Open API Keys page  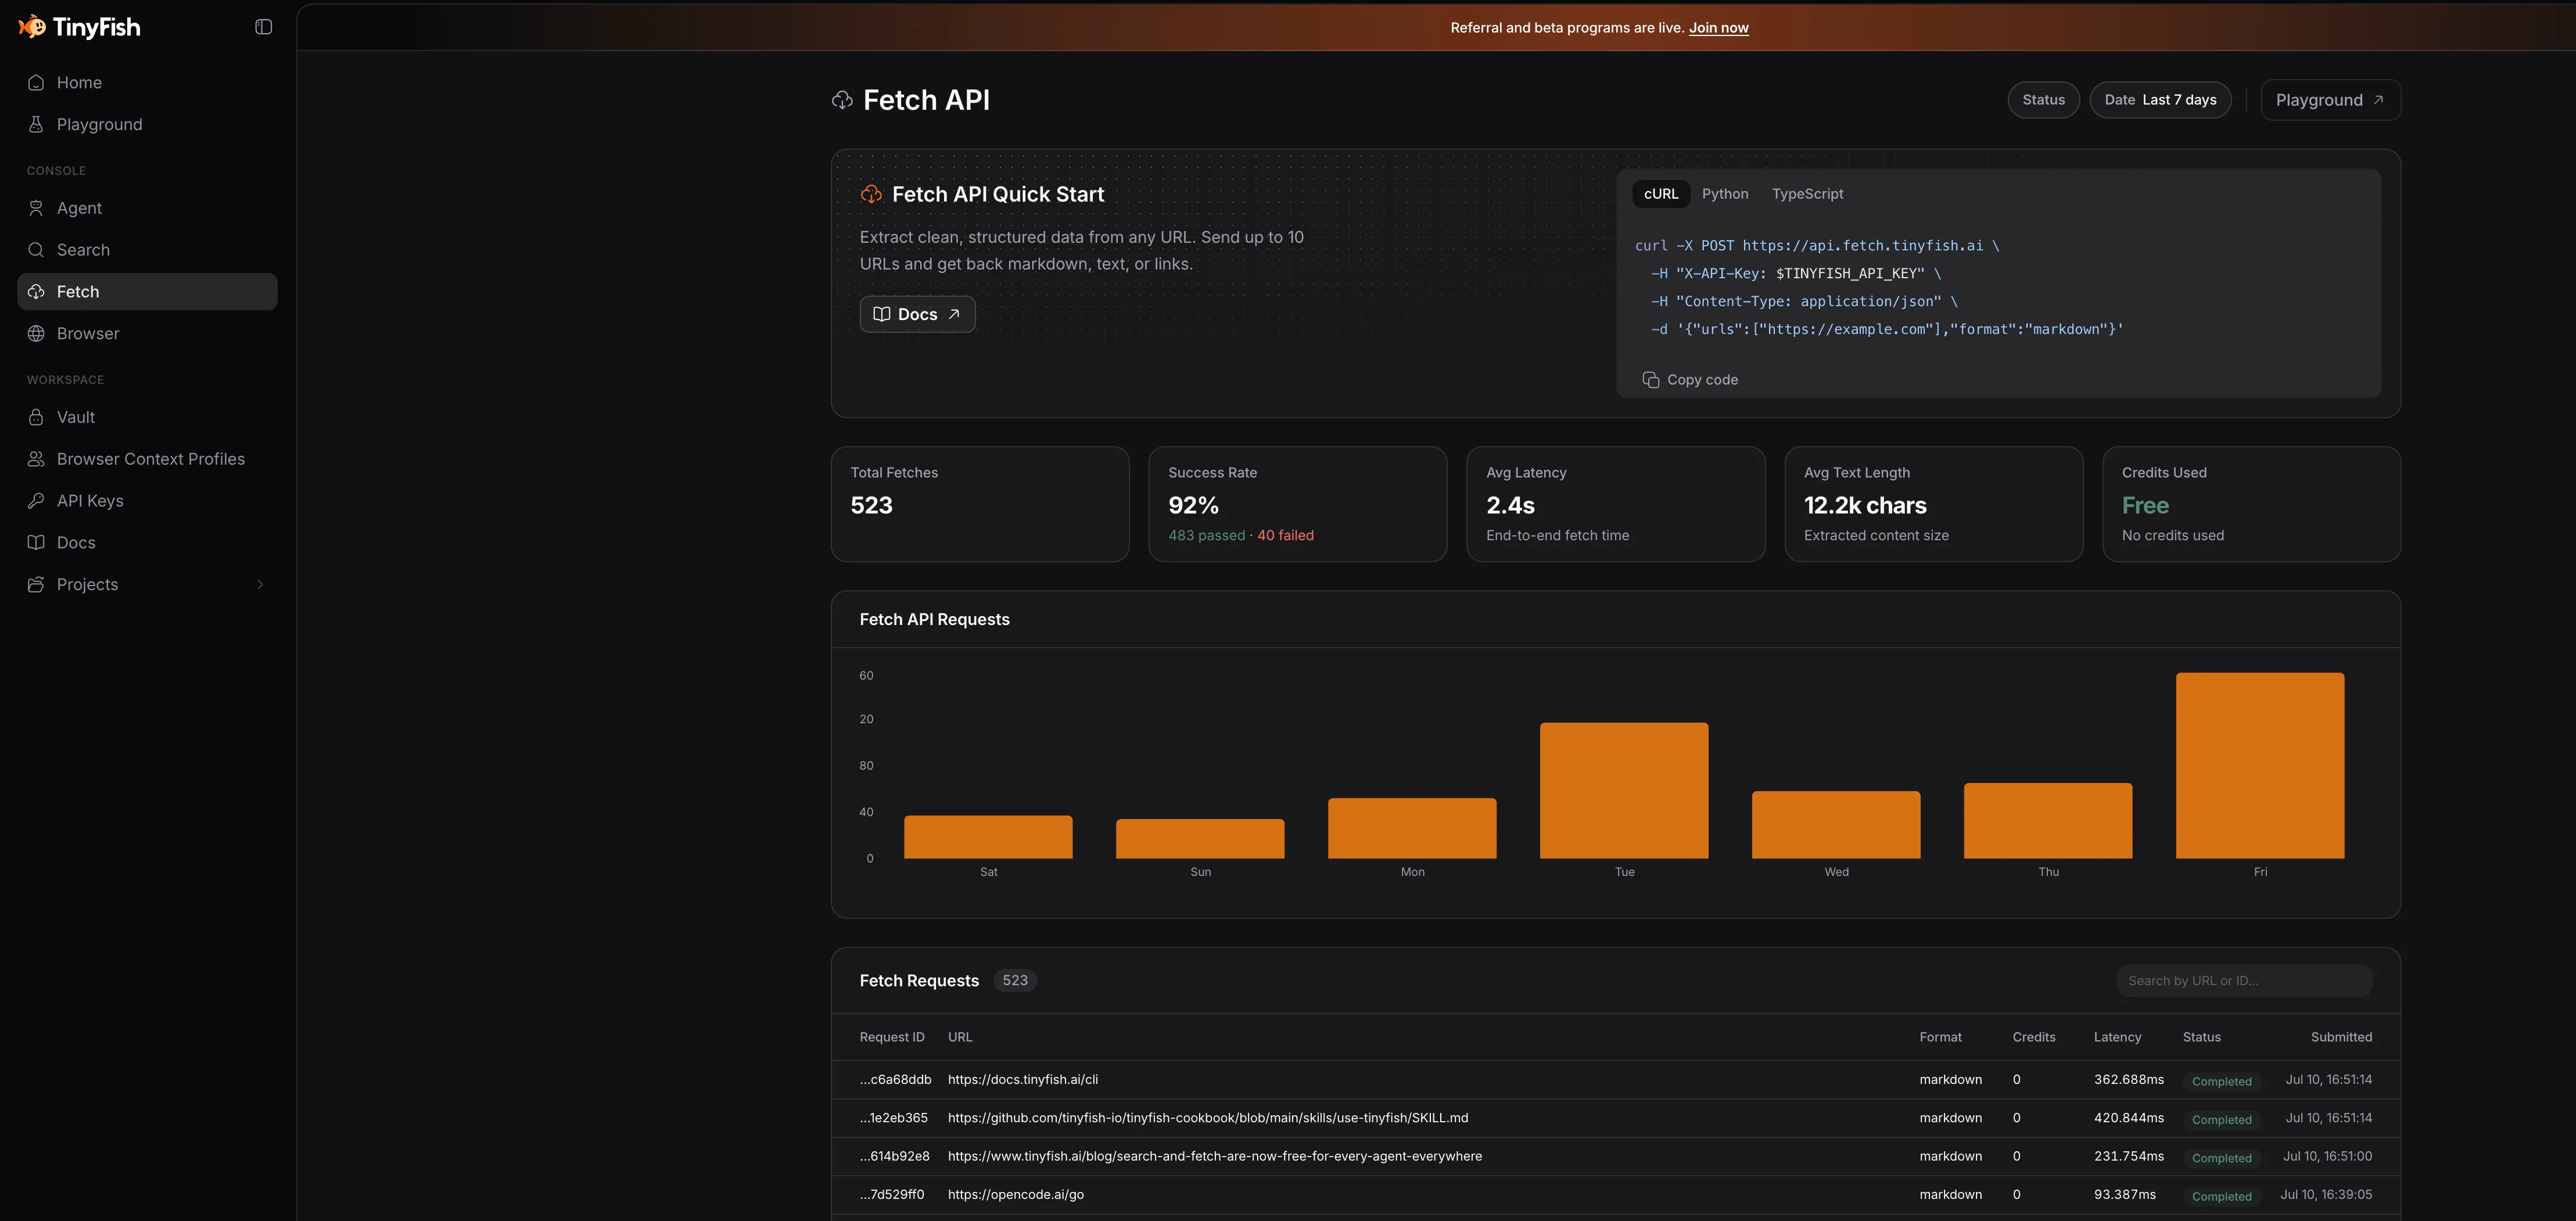click(147, 501)
